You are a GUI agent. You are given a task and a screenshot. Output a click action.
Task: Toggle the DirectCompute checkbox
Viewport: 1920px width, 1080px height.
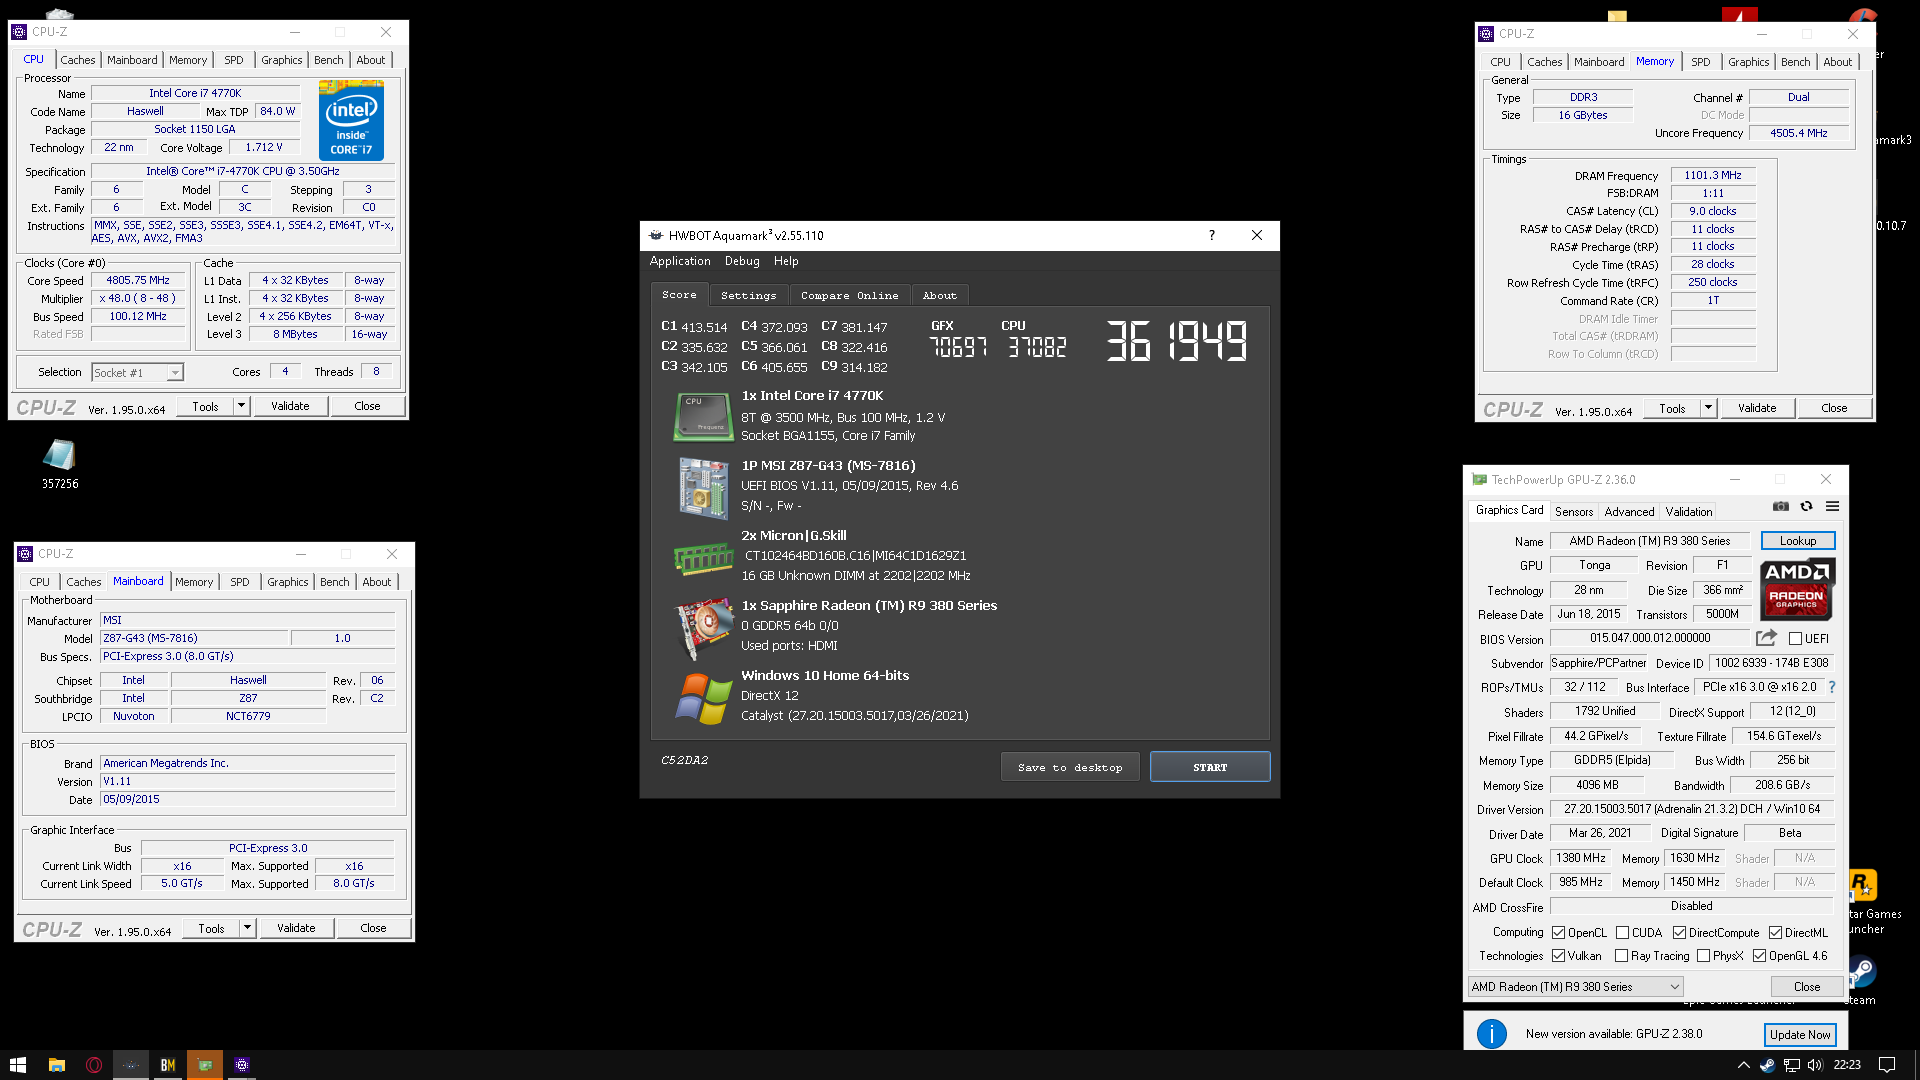(x=1680, y=933)
